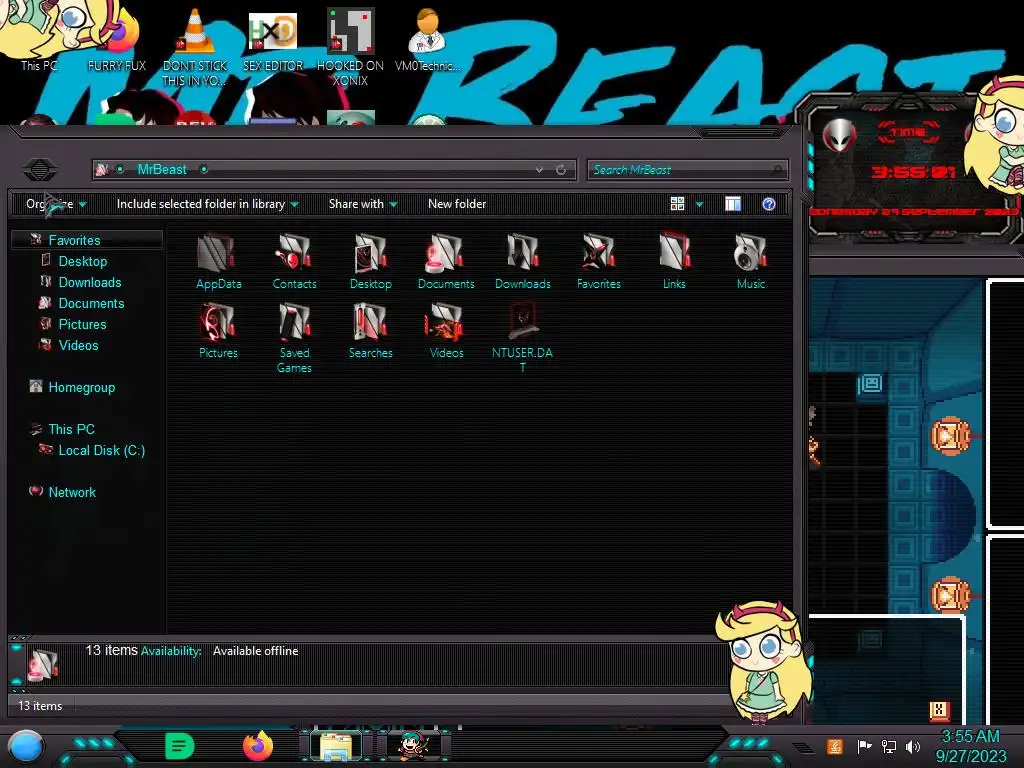Open the Desktop folder in file pane

370,261
